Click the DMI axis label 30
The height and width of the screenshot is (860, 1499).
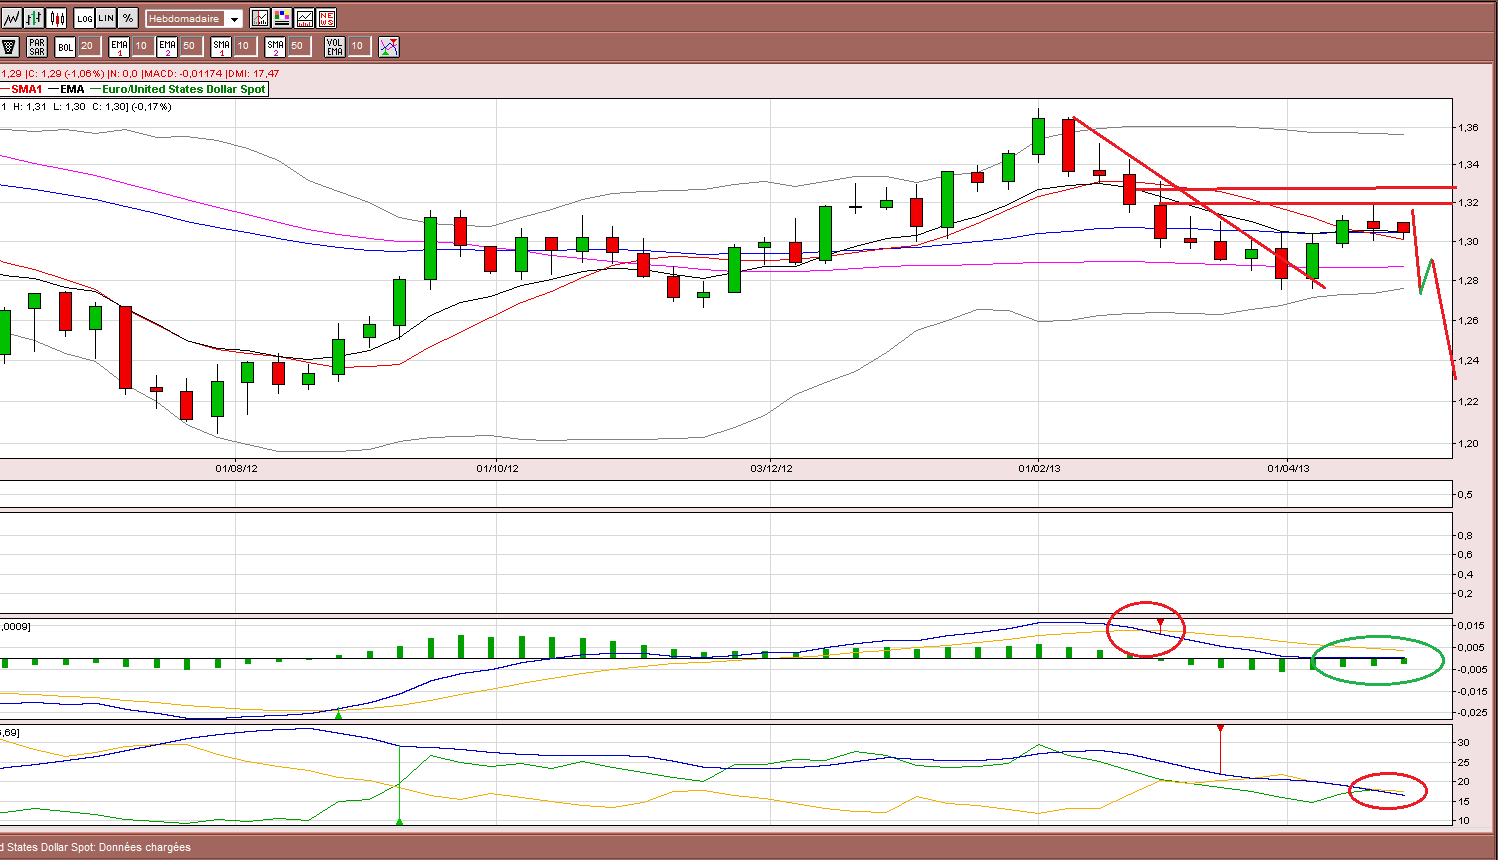click(x=1463, y=742)
